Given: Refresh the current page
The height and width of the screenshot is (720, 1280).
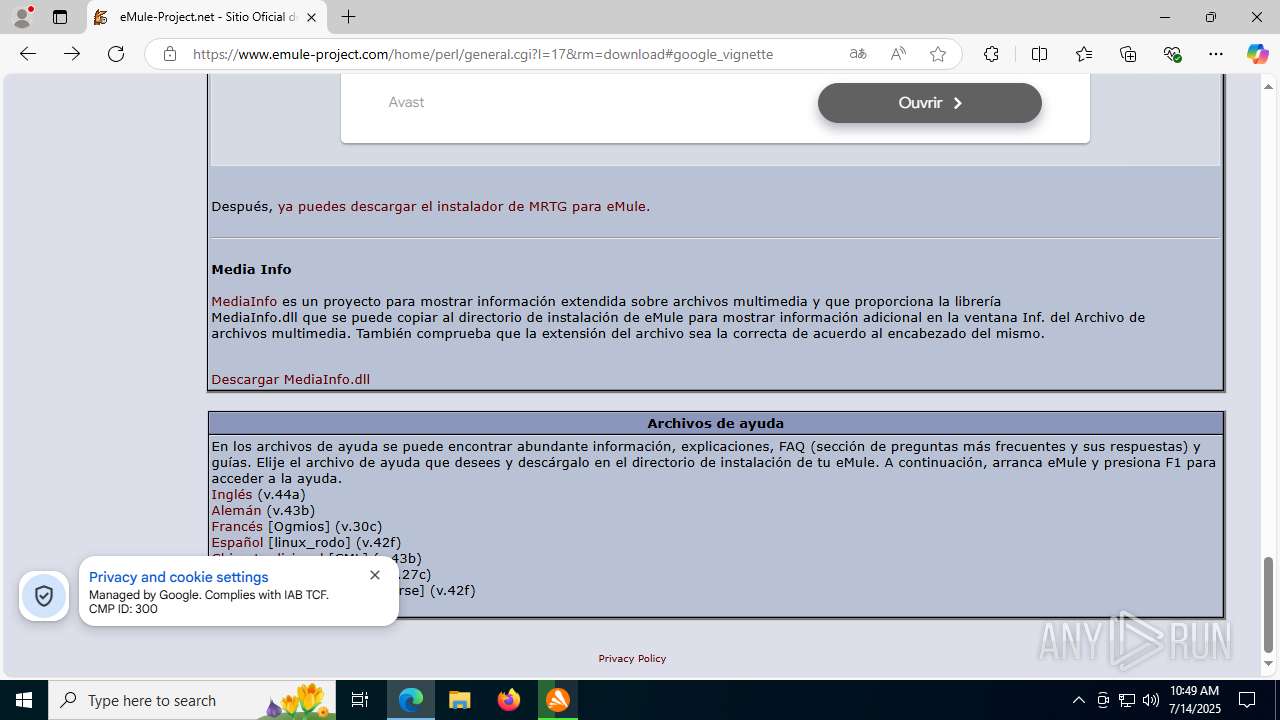Looking at the screenshot, I should (116, 54).
